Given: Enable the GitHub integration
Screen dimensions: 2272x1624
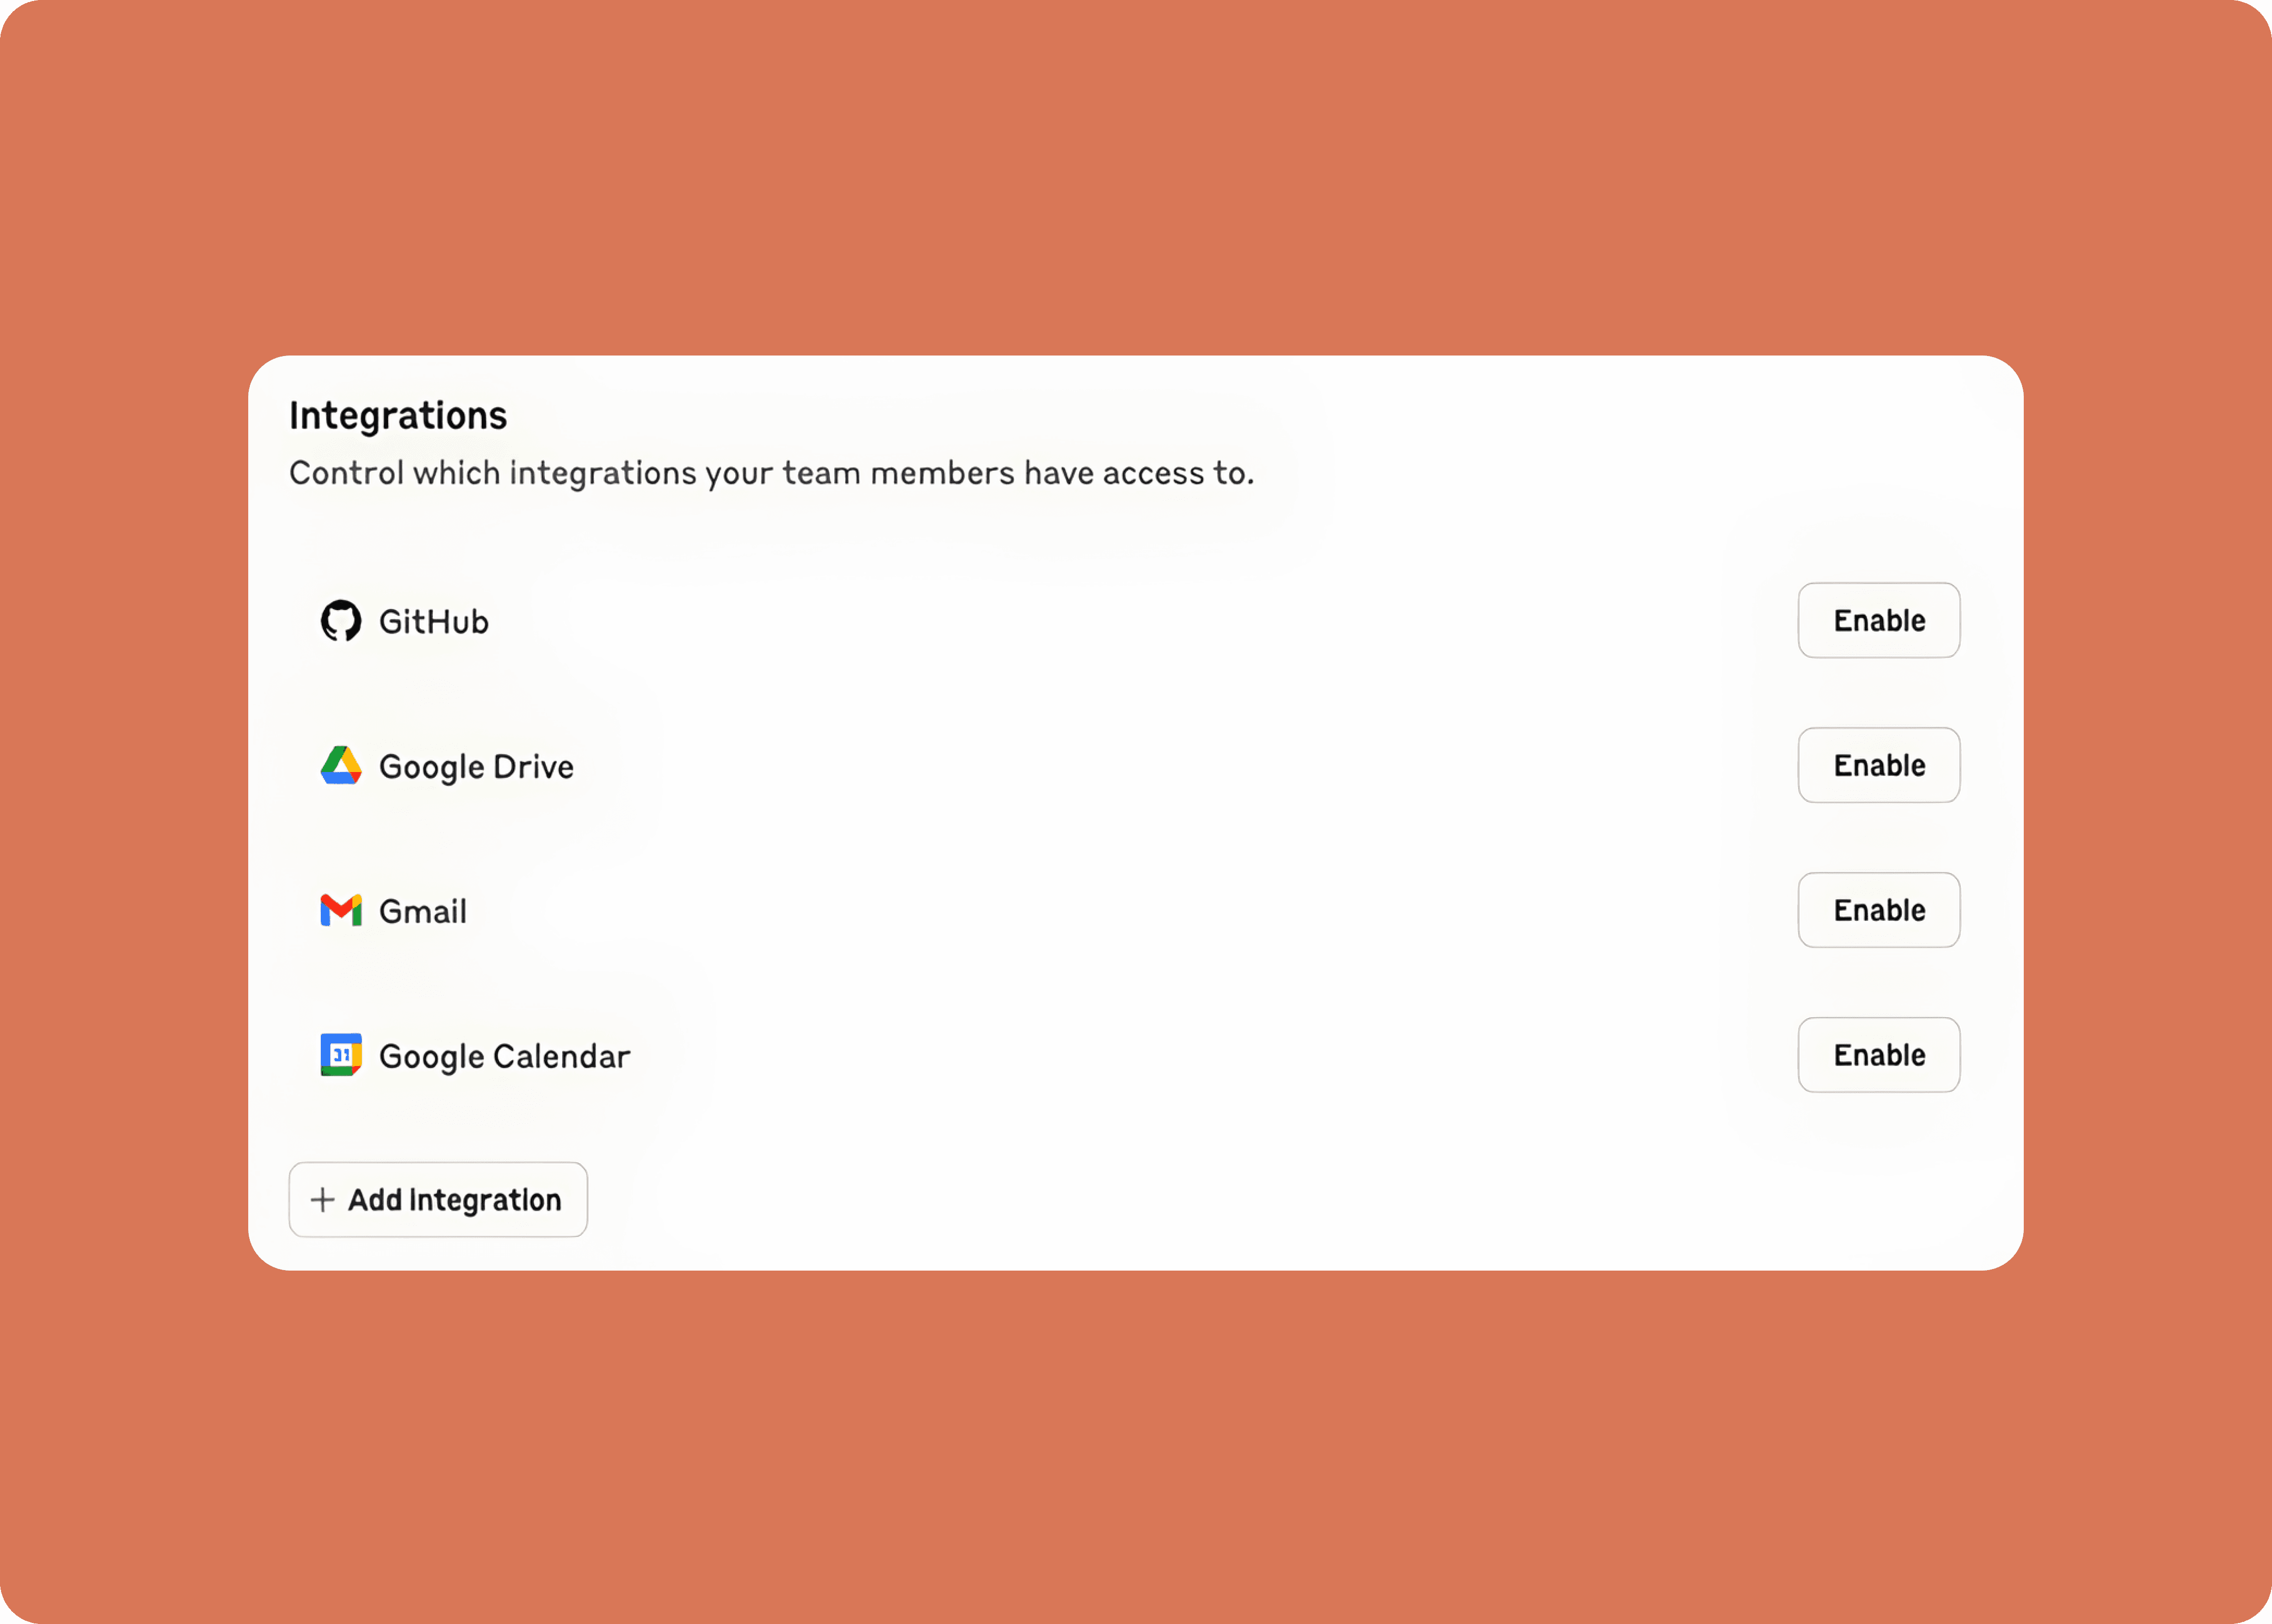Looking at the screenshot, I should tap(1878, 621).
